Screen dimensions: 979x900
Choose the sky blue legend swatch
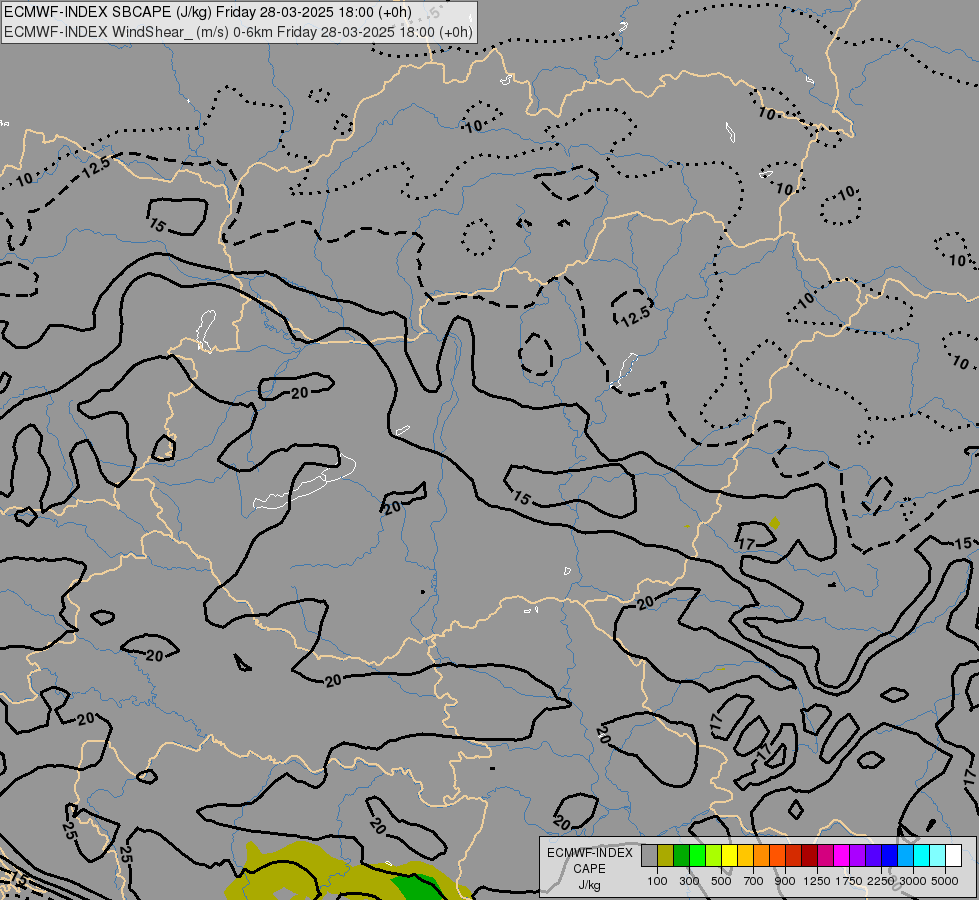pos(905,856)
